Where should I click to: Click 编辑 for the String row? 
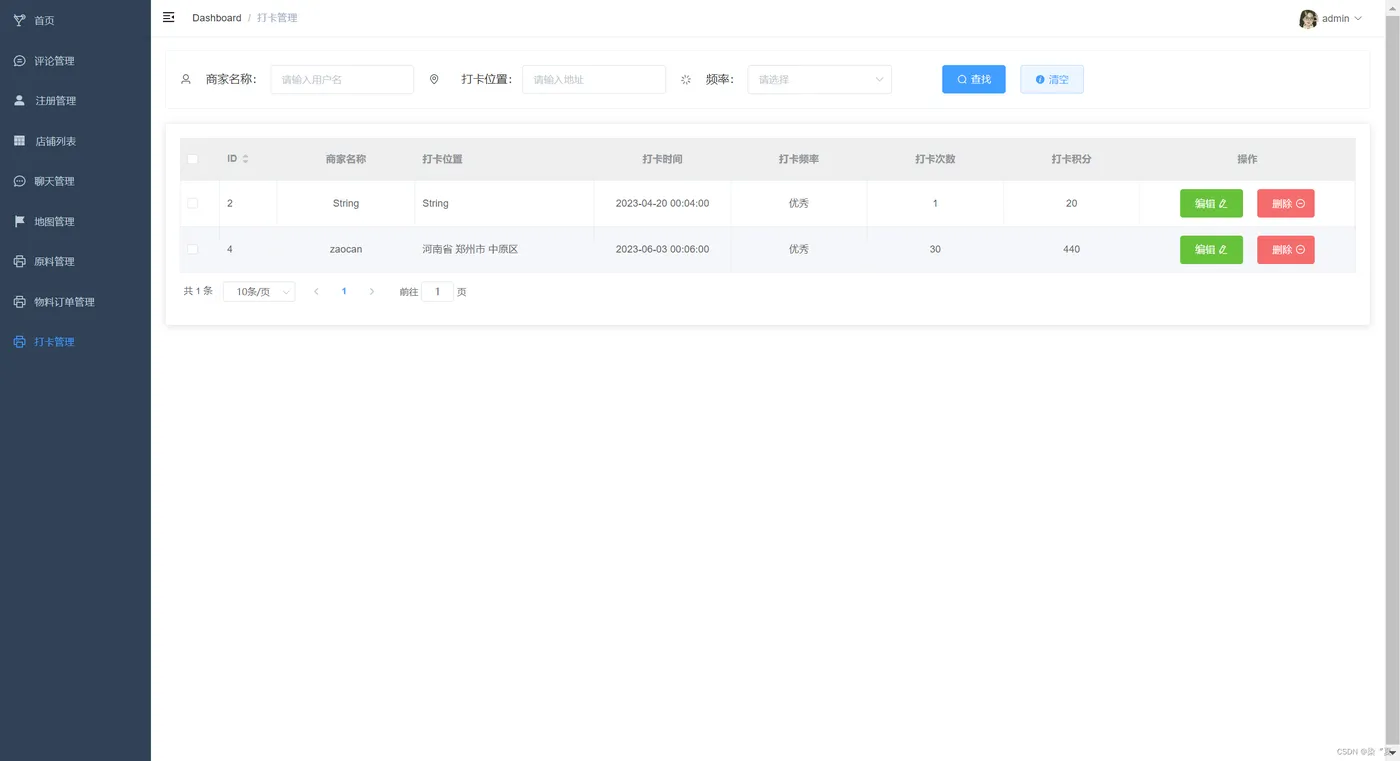1211,203
